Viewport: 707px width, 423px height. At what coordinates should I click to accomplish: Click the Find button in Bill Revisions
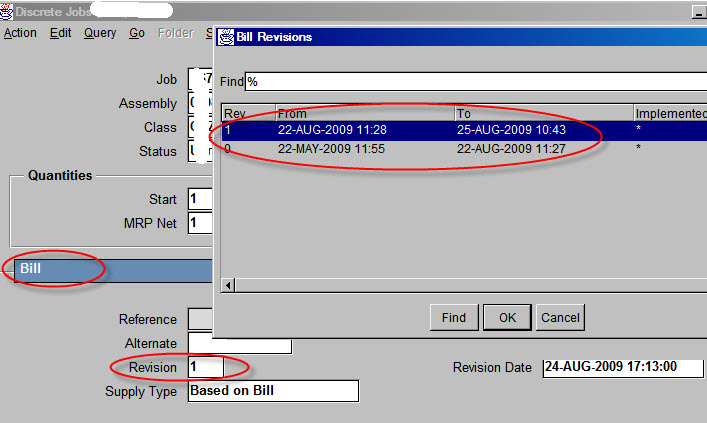coord(454,317)
